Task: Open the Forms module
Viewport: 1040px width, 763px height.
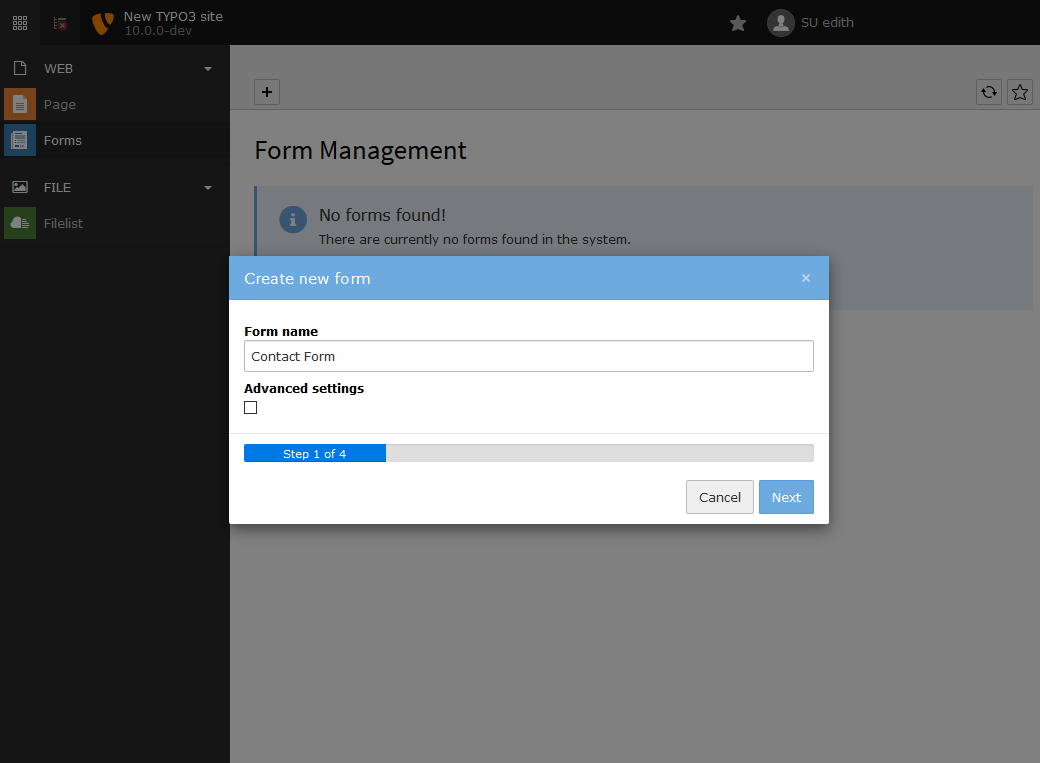Action: click(x=62, y=140)
